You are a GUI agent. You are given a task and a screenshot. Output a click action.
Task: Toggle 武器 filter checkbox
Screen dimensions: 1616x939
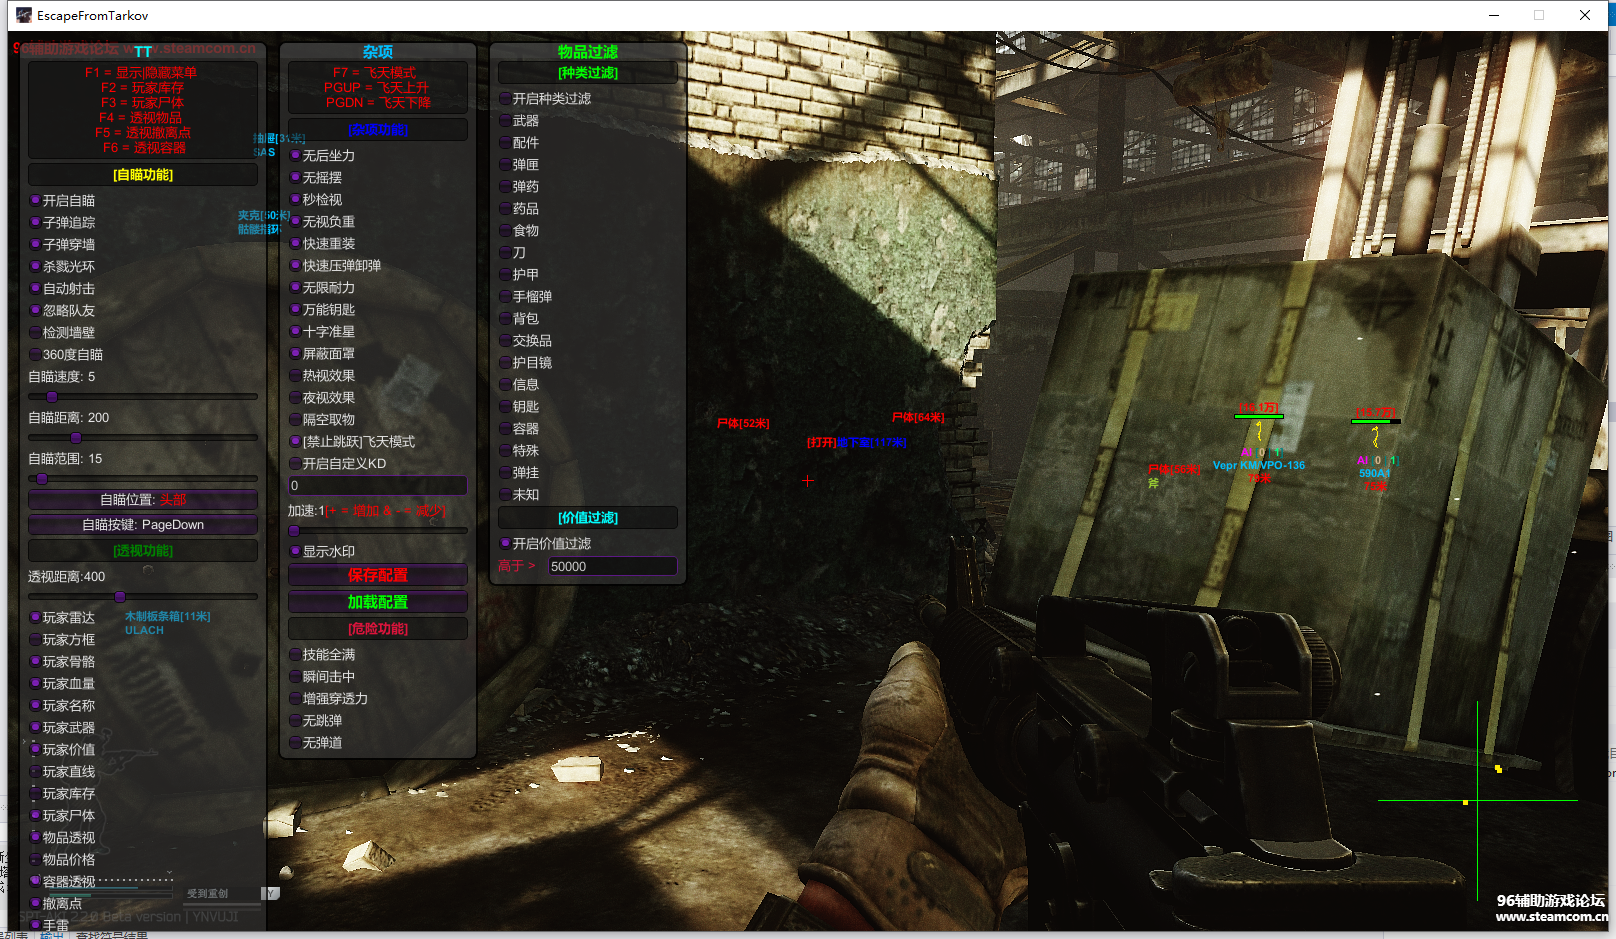tap(506, 120)
